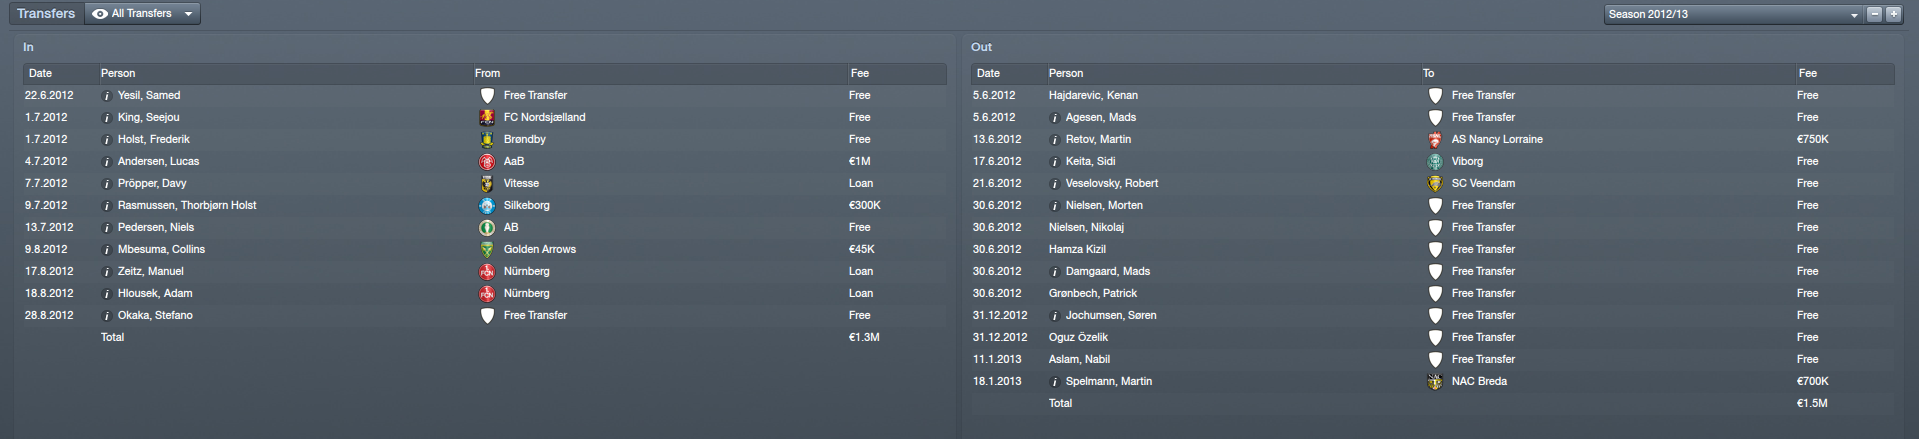Click the Silkeborg club badge icon
This screenshot has height=439, width=1919.
click(487, 205)
